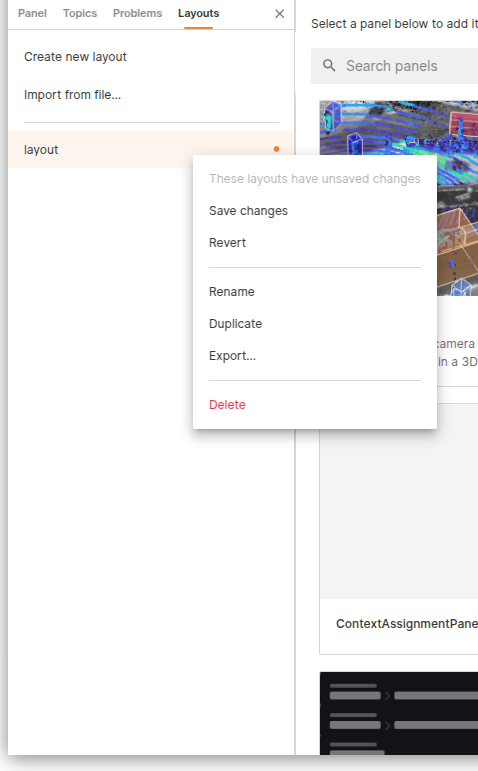The image size is (478, 771).
Task: Click the search magnifier icon
Action: (329, 65)
